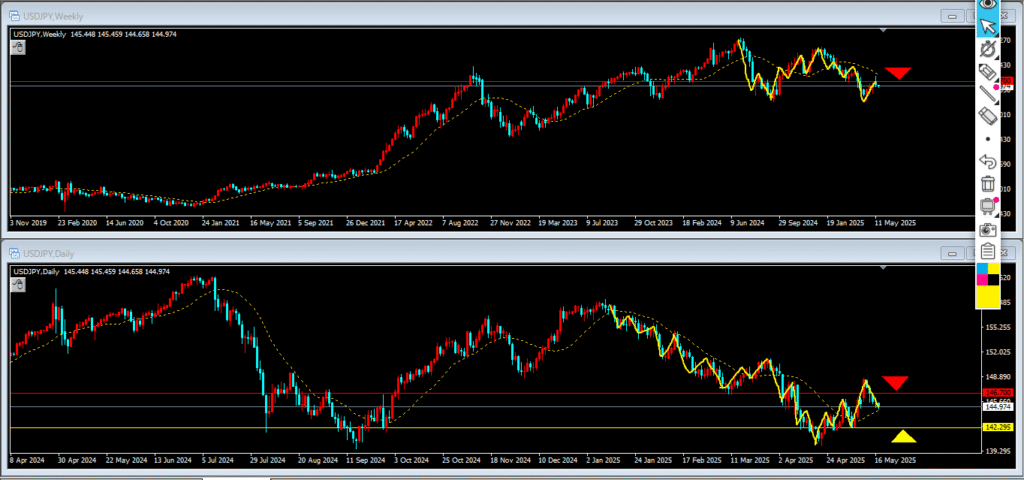Click the mouse icon button in Daily chart

tap(18, 284)
